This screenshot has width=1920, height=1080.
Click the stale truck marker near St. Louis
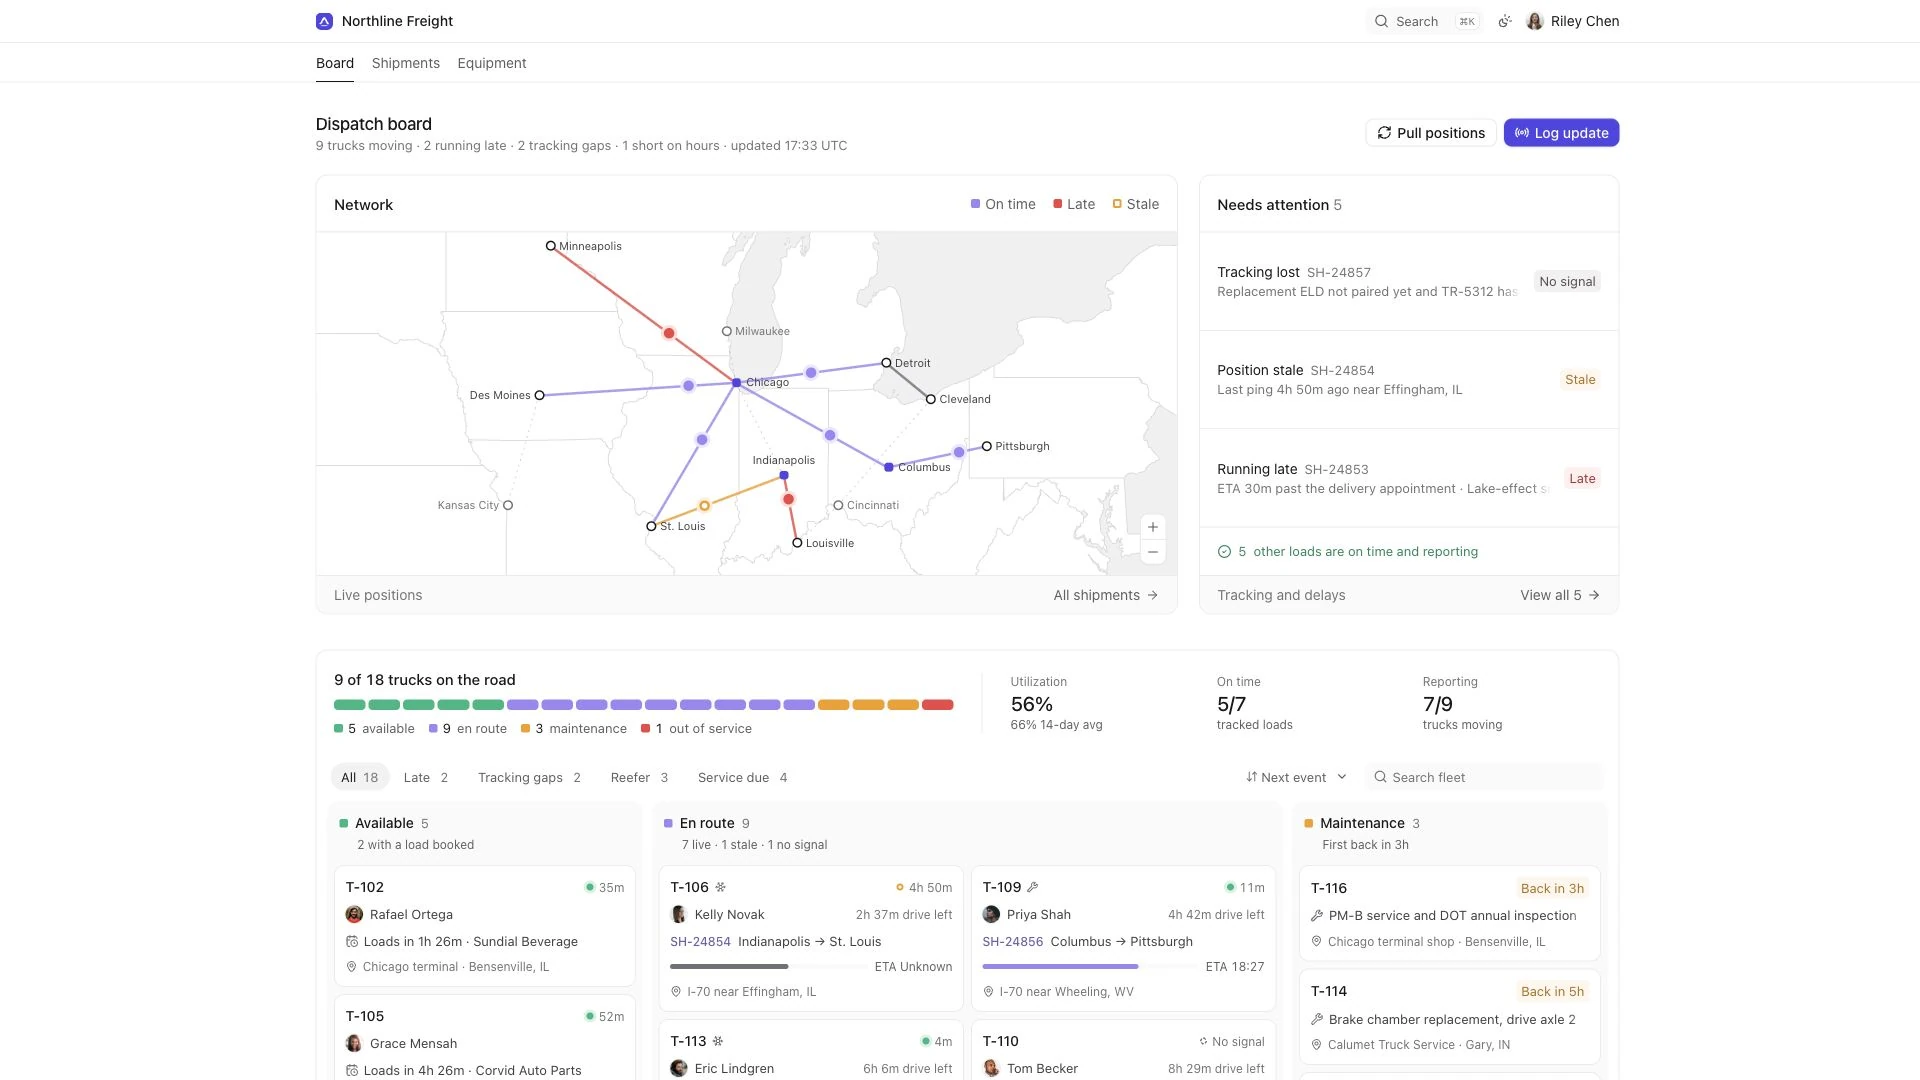(x=704, y=506)
